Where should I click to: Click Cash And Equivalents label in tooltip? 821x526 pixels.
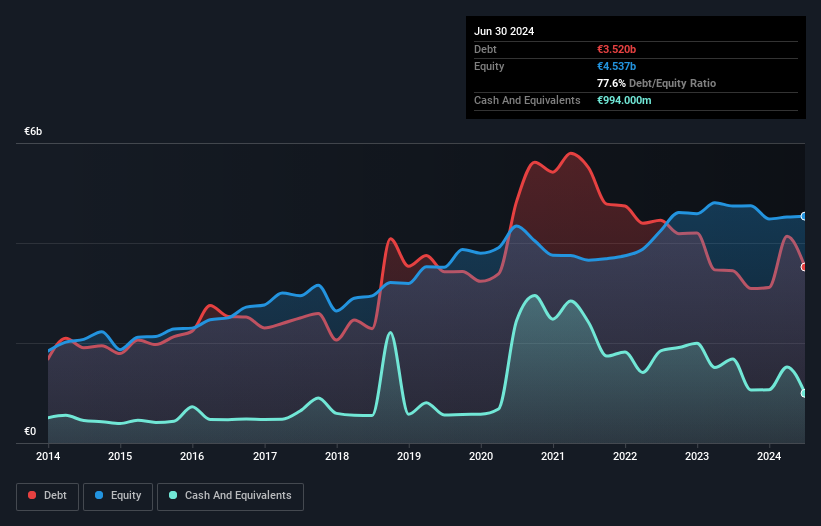click(527, 100)
